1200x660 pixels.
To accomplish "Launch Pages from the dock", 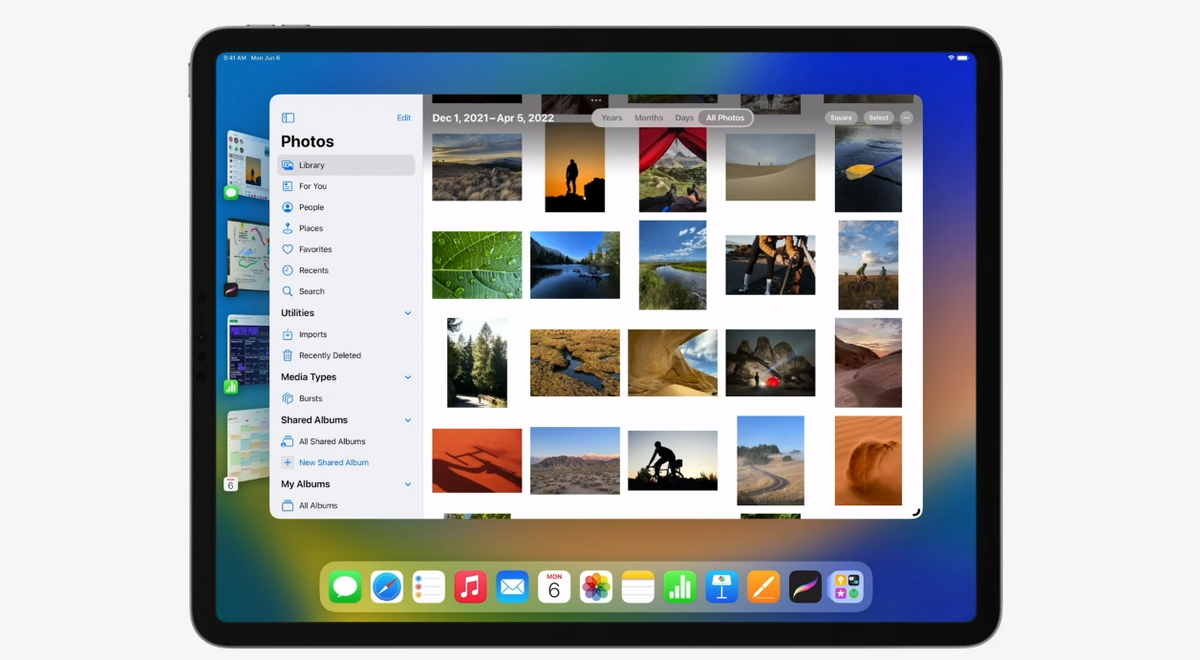I will pyautogui.click(x=764, y=586).
